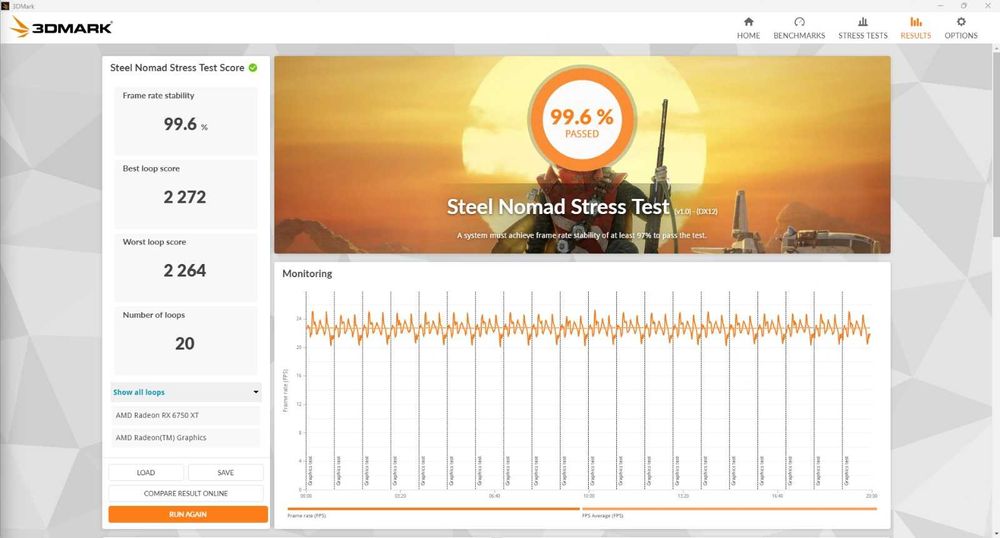1000x538 pixels.
Task: Click the RUN AGAIN button
Action: click(x=188, y=514)
